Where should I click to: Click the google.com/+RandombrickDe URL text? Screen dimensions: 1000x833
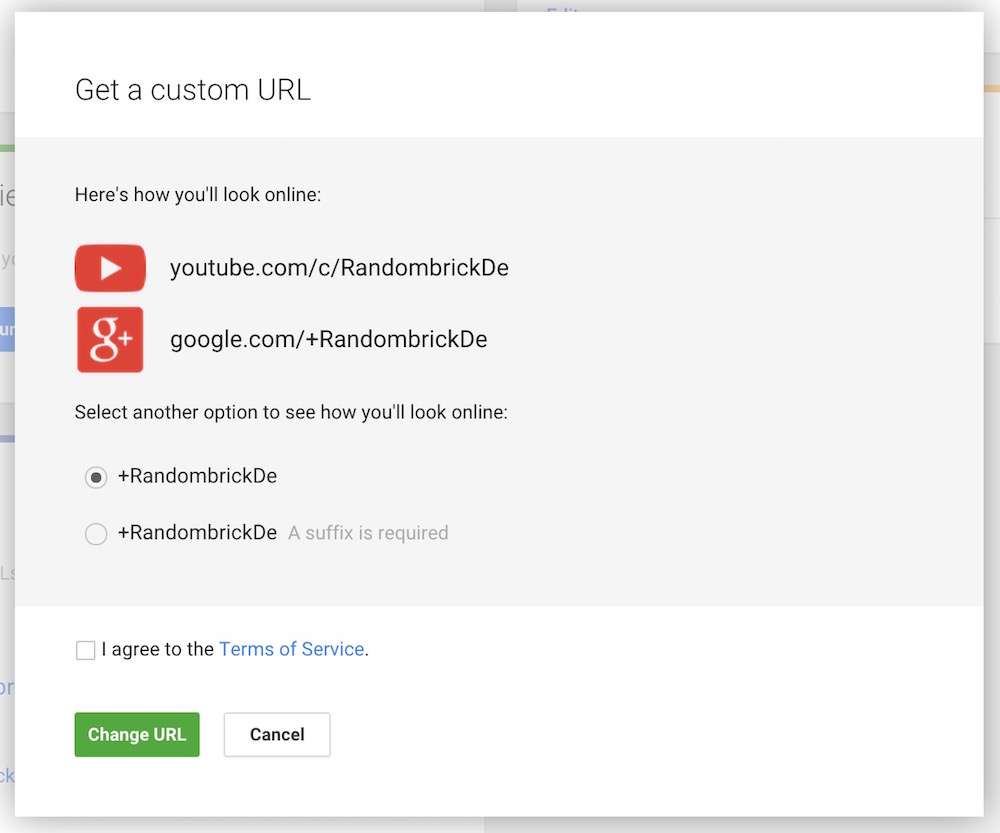point(328,339)
